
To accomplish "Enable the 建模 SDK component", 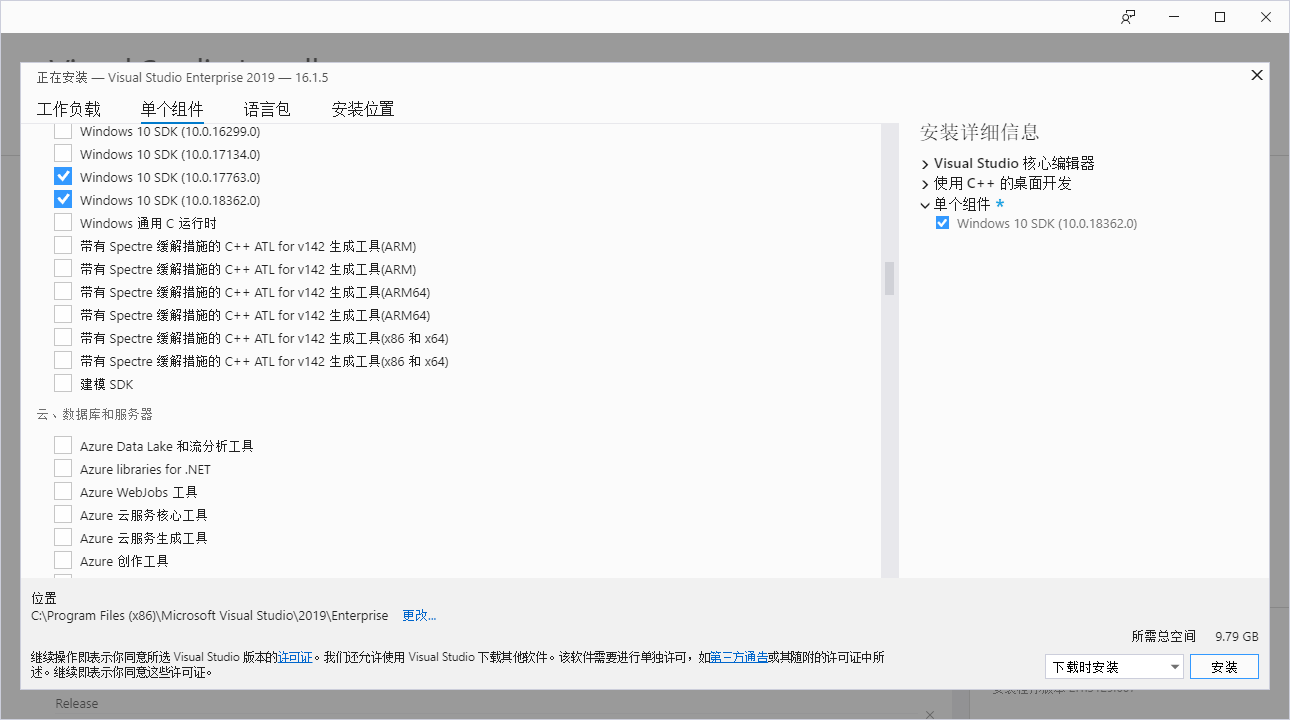I will pos(63,384).
